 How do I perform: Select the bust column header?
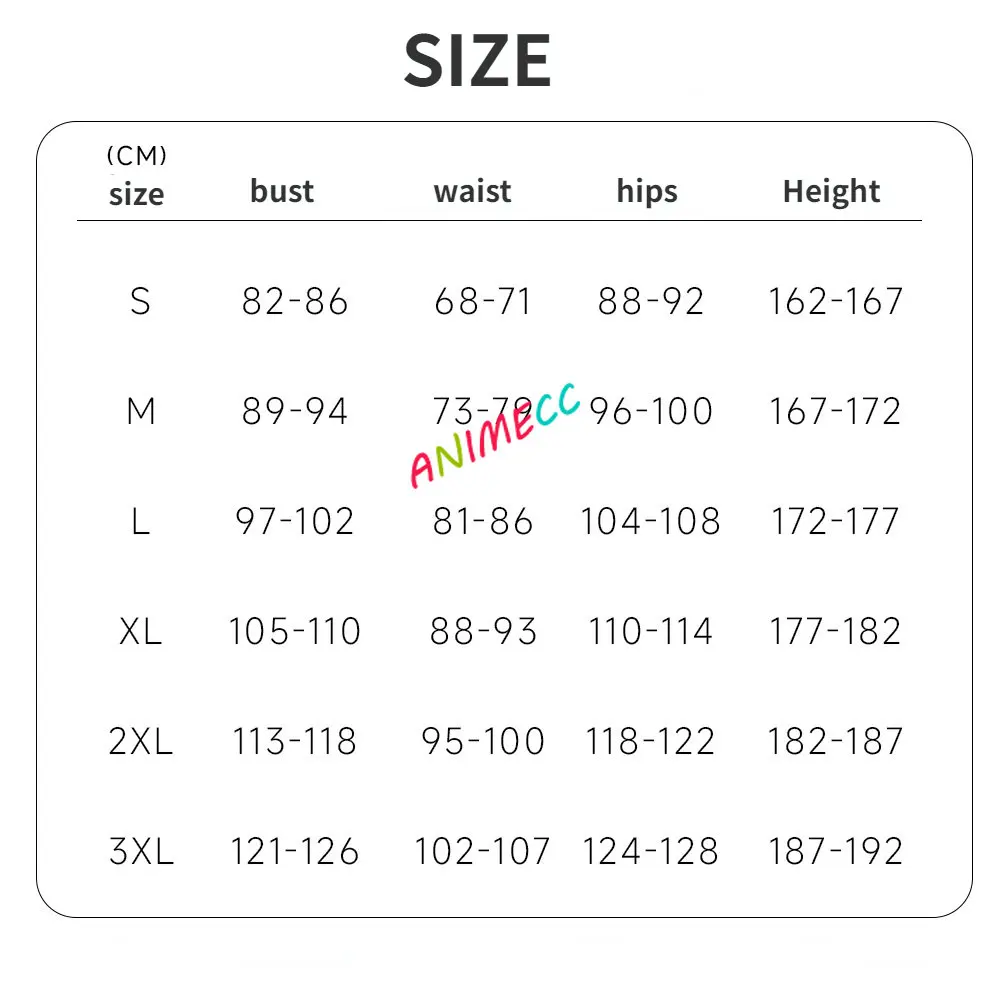[282, 191]
